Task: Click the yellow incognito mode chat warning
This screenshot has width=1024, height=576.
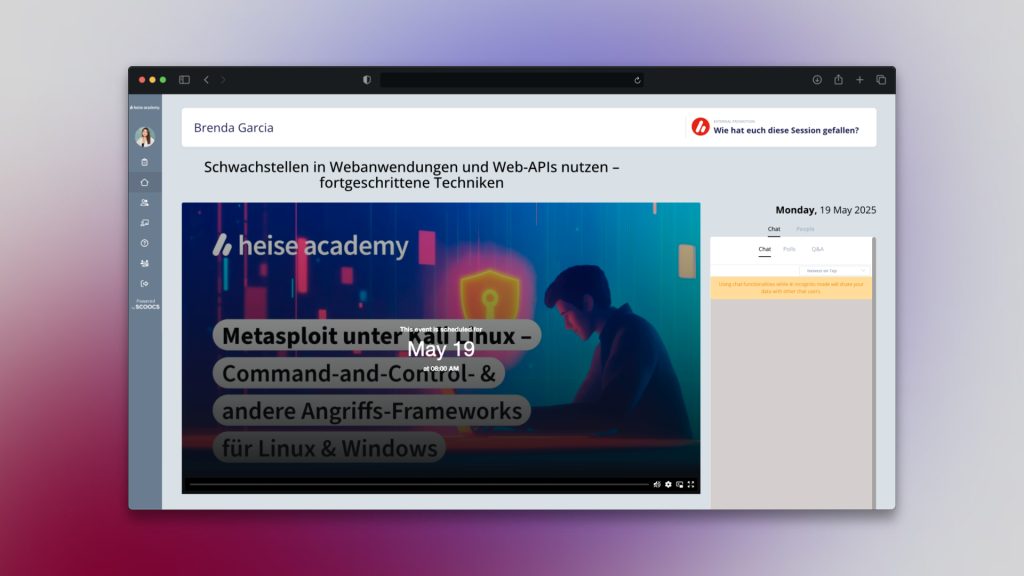Action: point(791,288)
